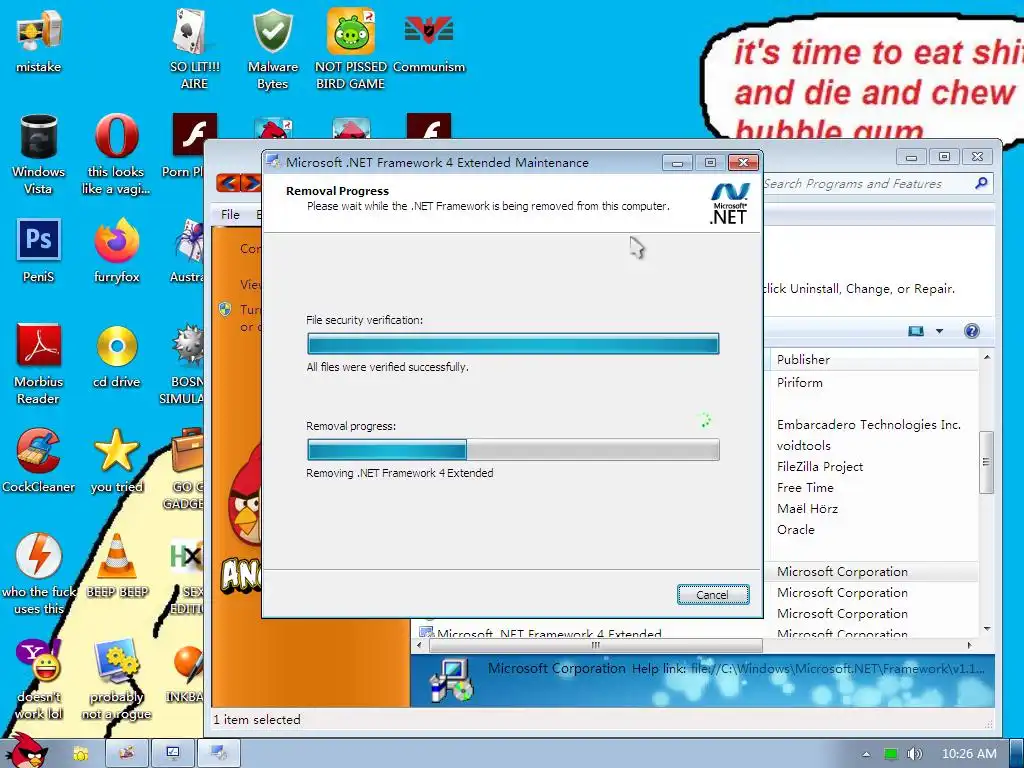Image resolution: width=1024 pixels, height=768 pixels.
Task: Open the Photoshop 'Ps' desktop shortcut
Action: pos(39,251)
